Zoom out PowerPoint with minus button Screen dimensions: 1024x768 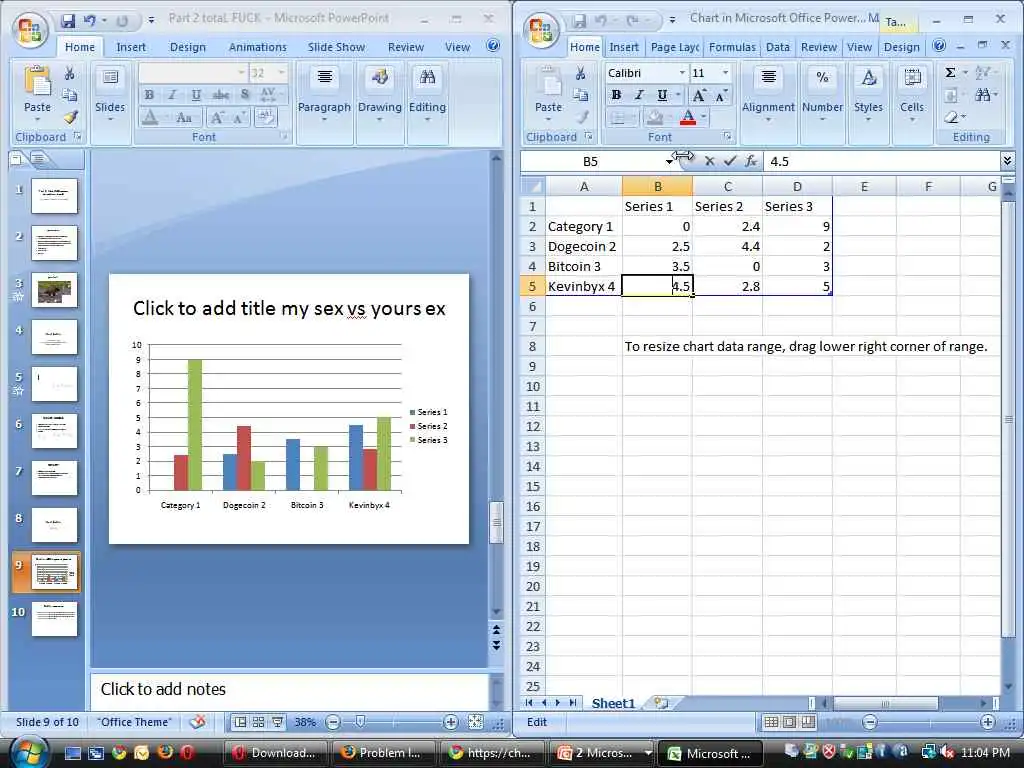tap(333, 722)
